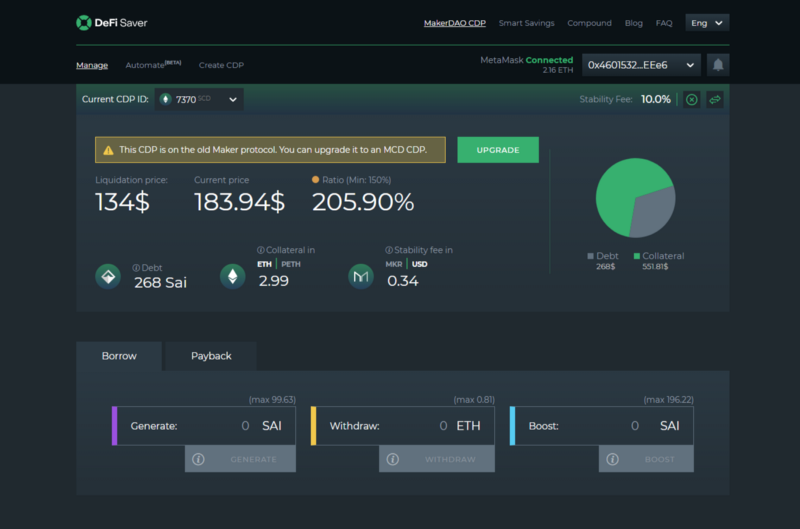Click the info icon on Withdraw button
Viewport: 800px width, 529px height.
coord(392,459)
